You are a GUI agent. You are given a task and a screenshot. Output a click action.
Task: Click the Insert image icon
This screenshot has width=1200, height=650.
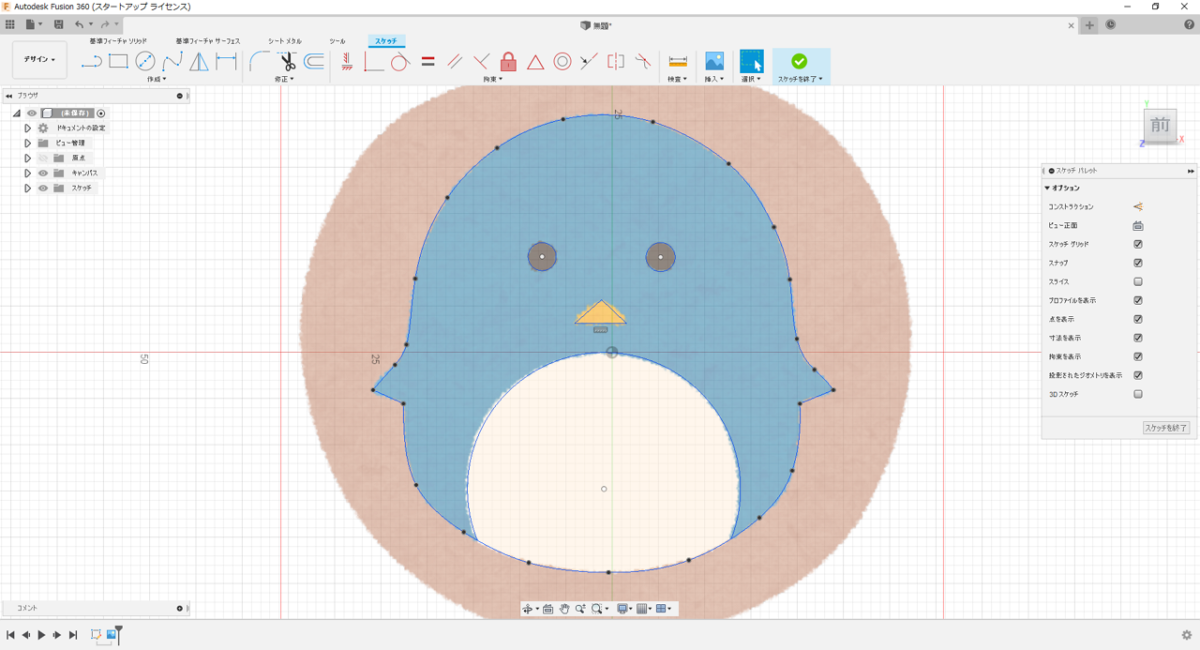pyautogui.click(x=714, y=61)
